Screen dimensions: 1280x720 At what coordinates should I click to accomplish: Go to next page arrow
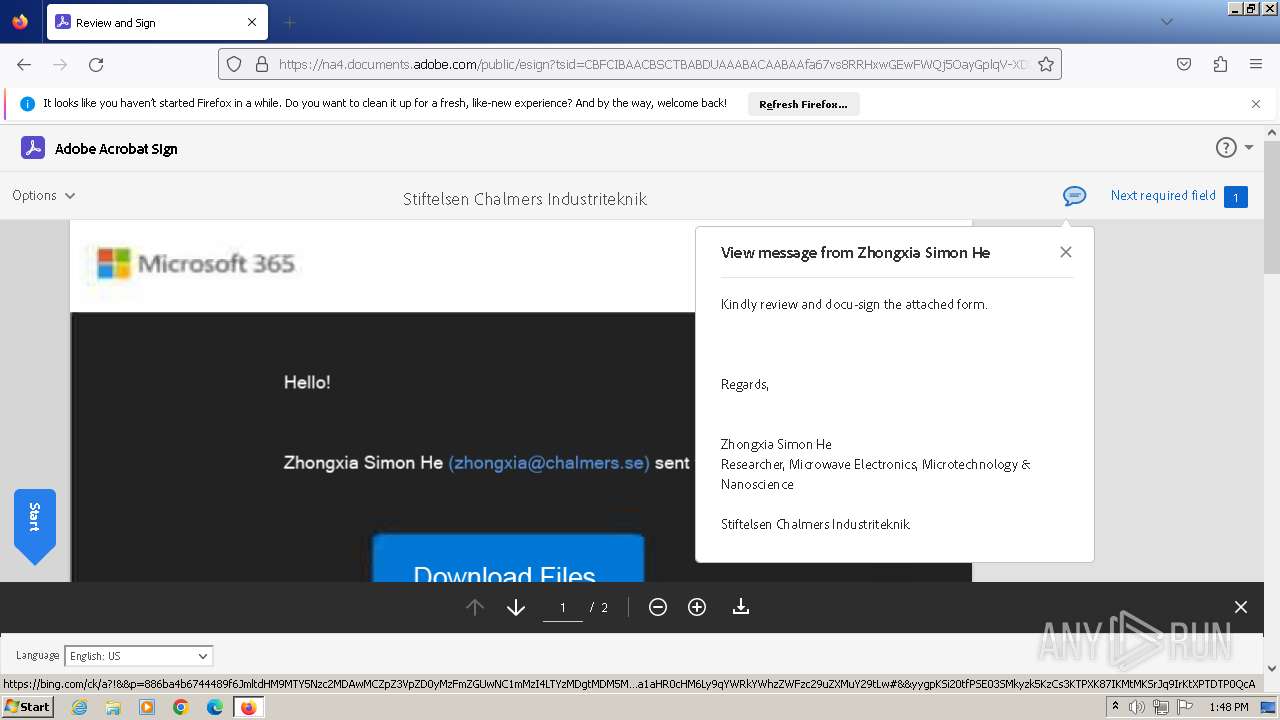pyautogui.click(x=516, y=607)
